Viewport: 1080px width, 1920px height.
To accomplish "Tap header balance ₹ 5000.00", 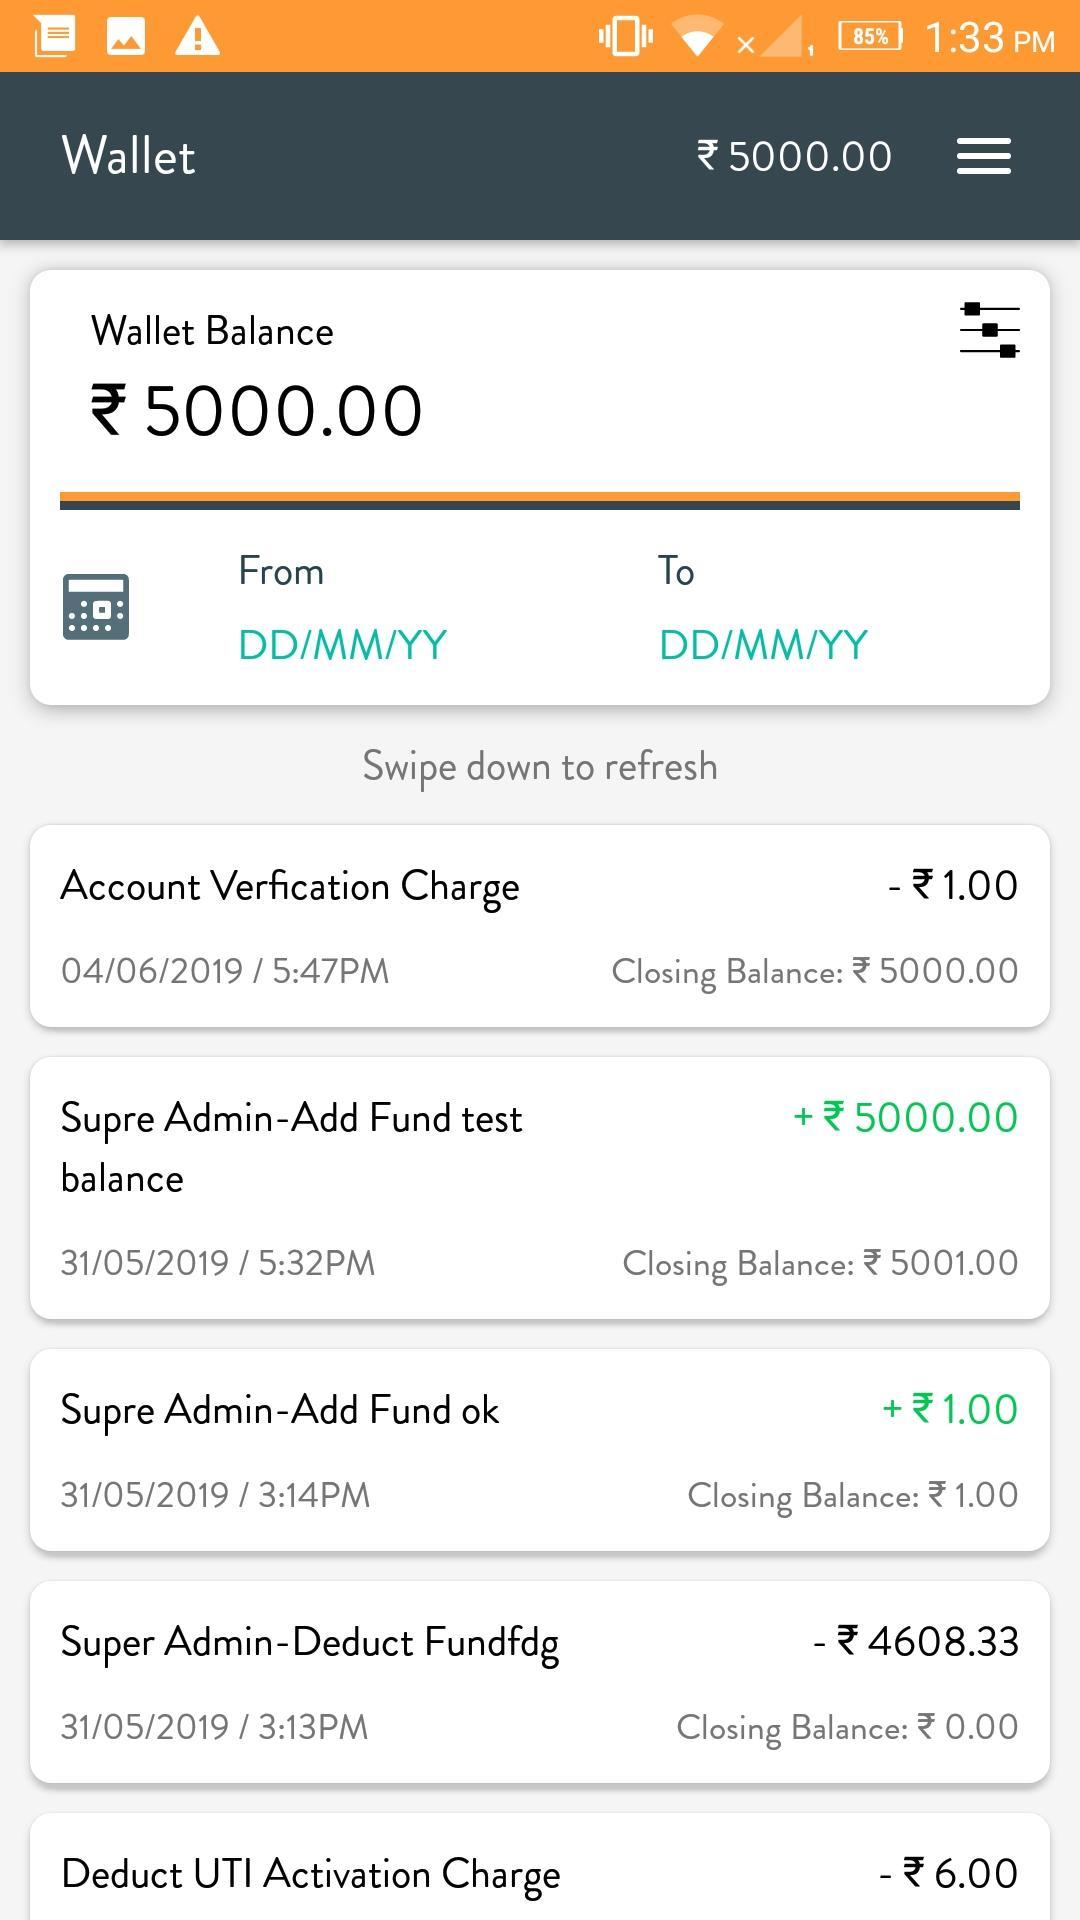I will [795, 156].
